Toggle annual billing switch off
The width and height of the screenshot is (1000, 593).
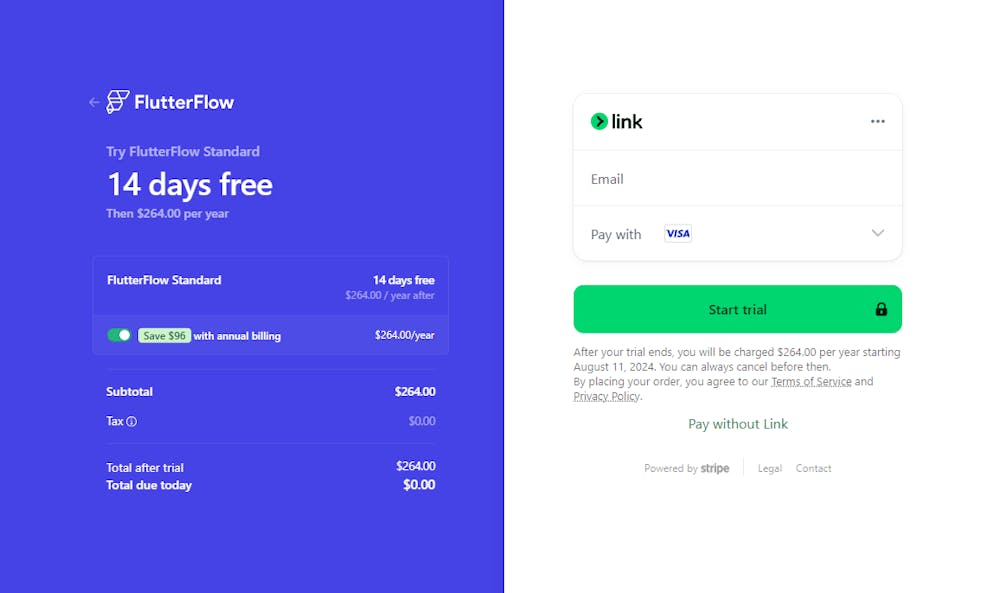[x=119, y=335]
